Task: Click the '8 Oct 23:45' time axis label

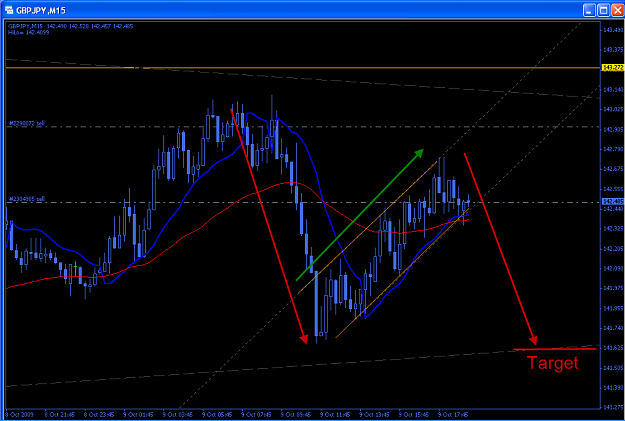Action: 99,415
